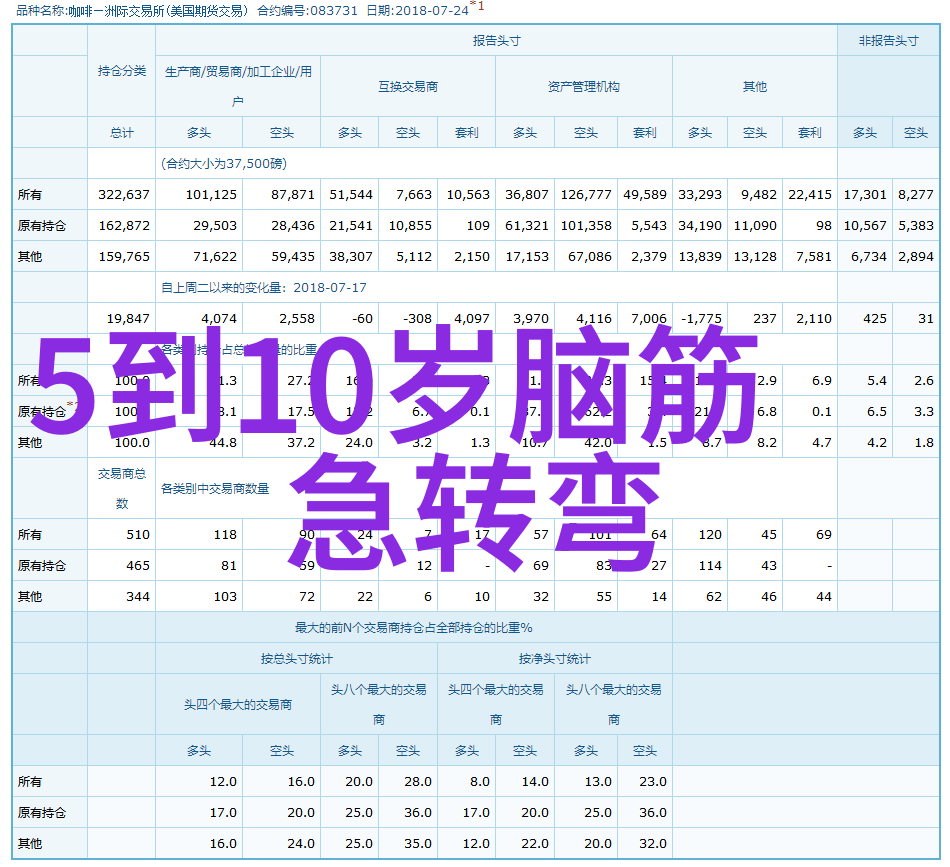Click the 交易商总数 header cell

(x=121, y=488)
